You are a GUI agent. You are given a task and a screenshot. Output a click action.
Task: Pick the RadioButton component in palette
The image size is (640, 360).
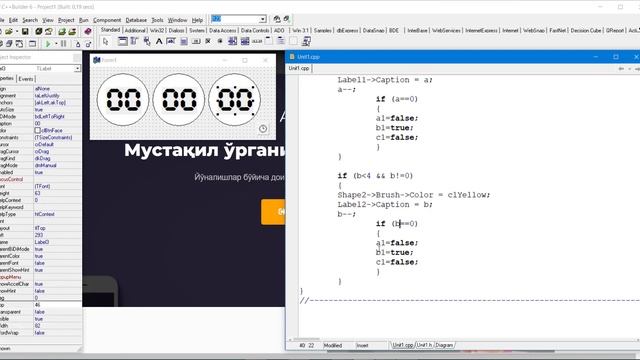coord(220,41)
